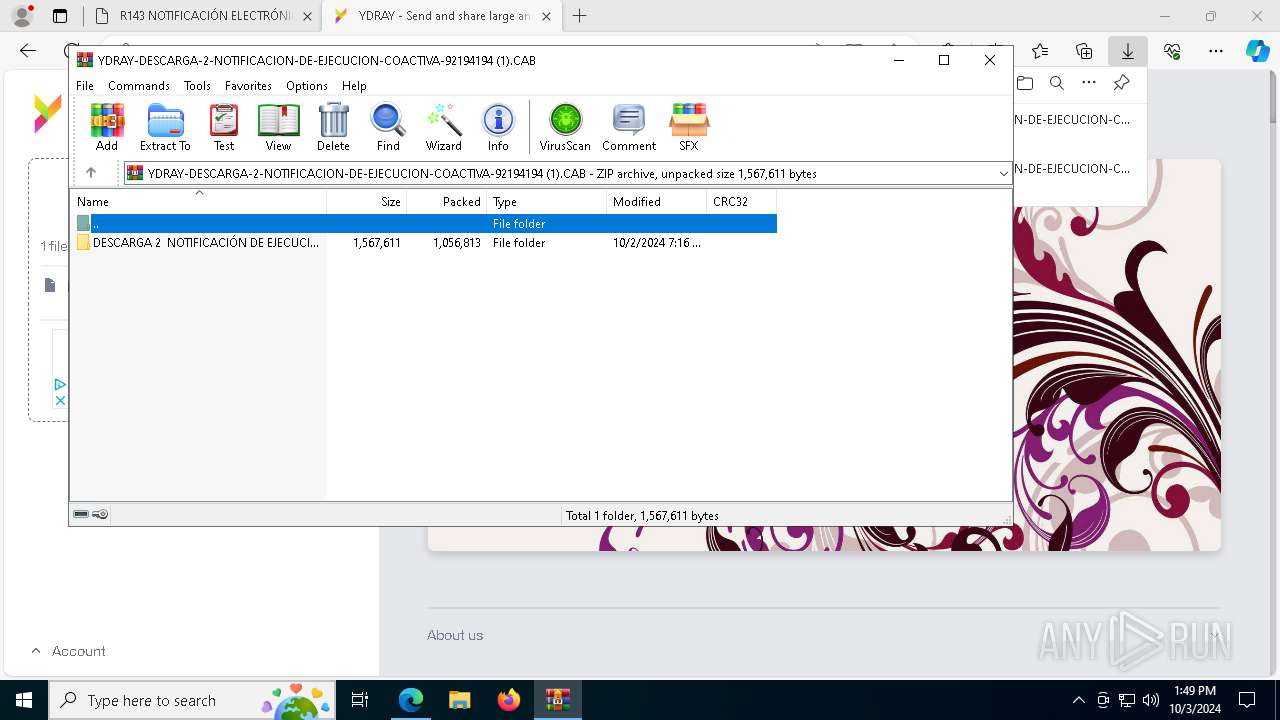Select the DESCARGA 2 NOTIFICACIÓN folder
The height and width of the screenshot is (720, 1280).
pyautogui.click(x=198, y=243)
